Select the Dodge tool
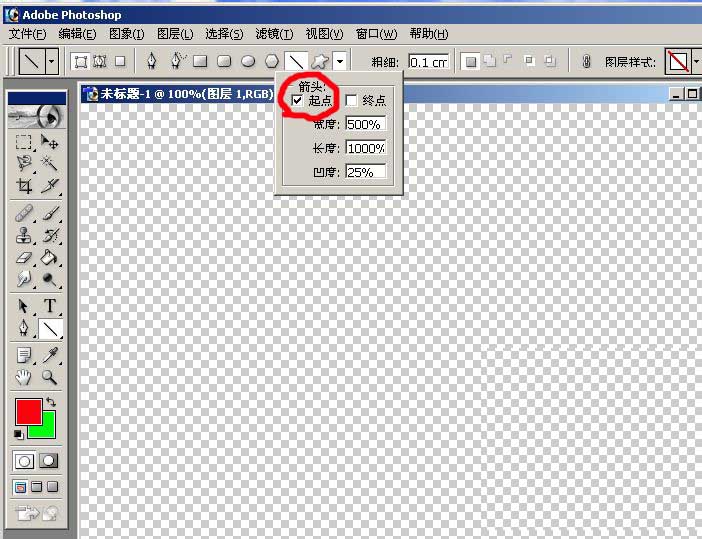The image size is (702, 539). [x=49, y=279]
